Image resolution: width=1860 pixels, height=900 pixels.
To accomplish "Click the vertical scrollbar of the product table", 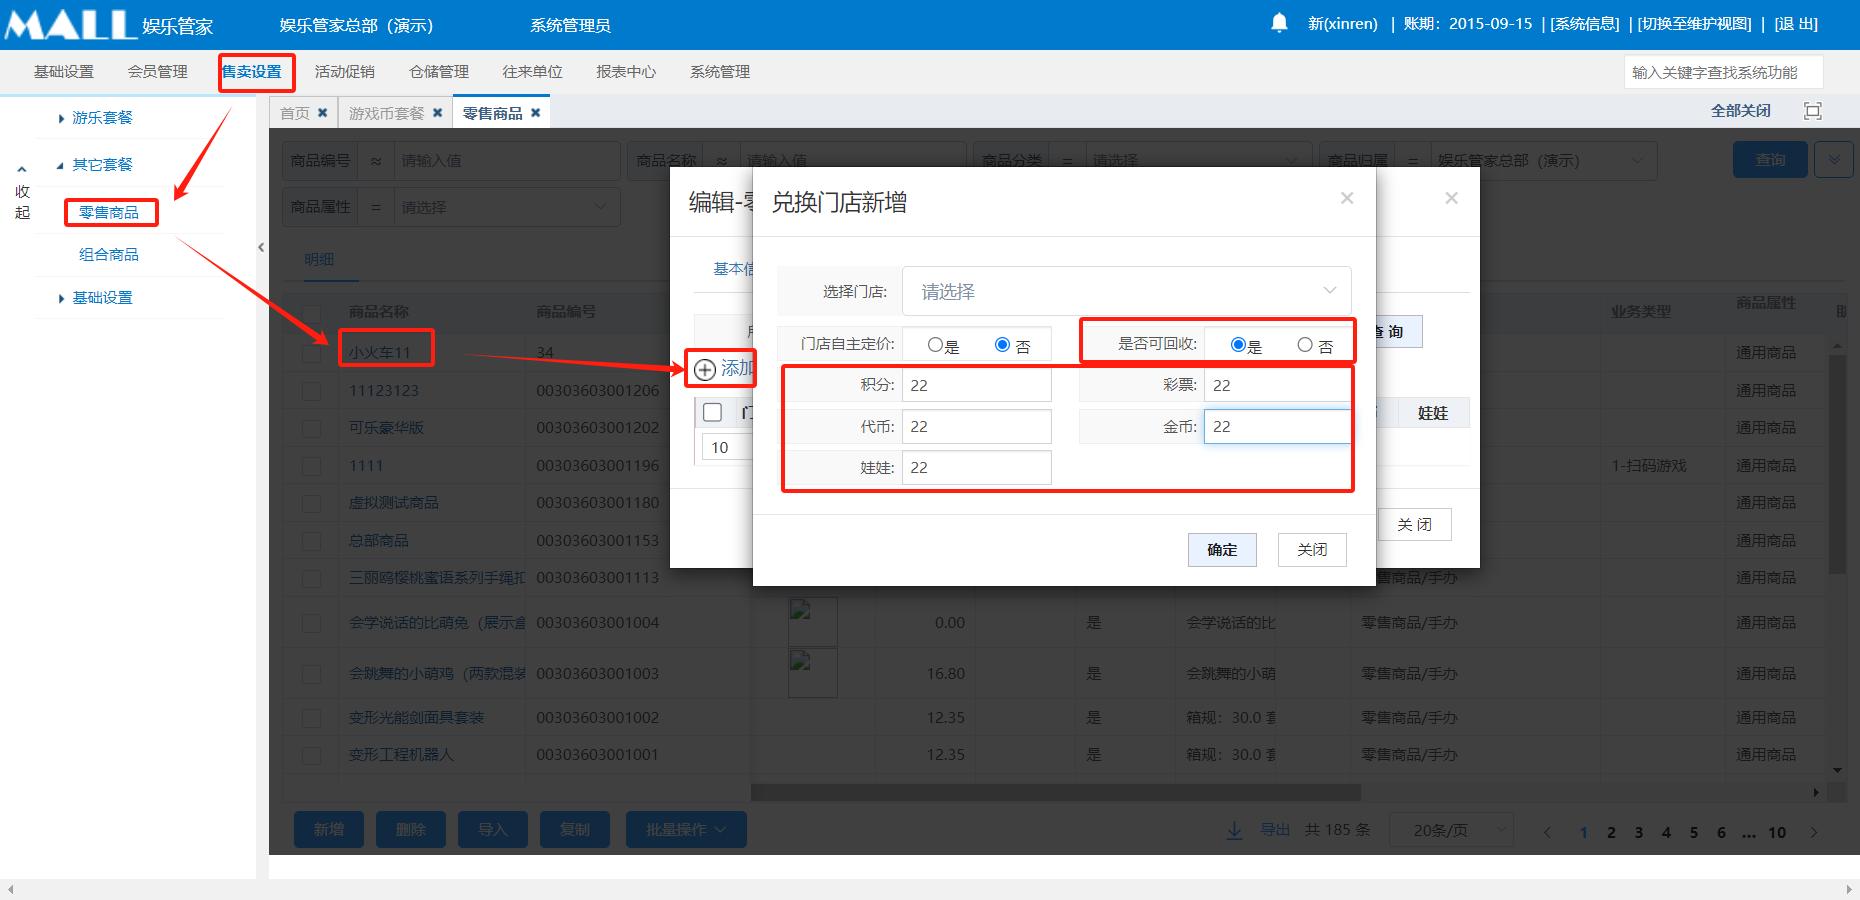I will (1837, 465).
